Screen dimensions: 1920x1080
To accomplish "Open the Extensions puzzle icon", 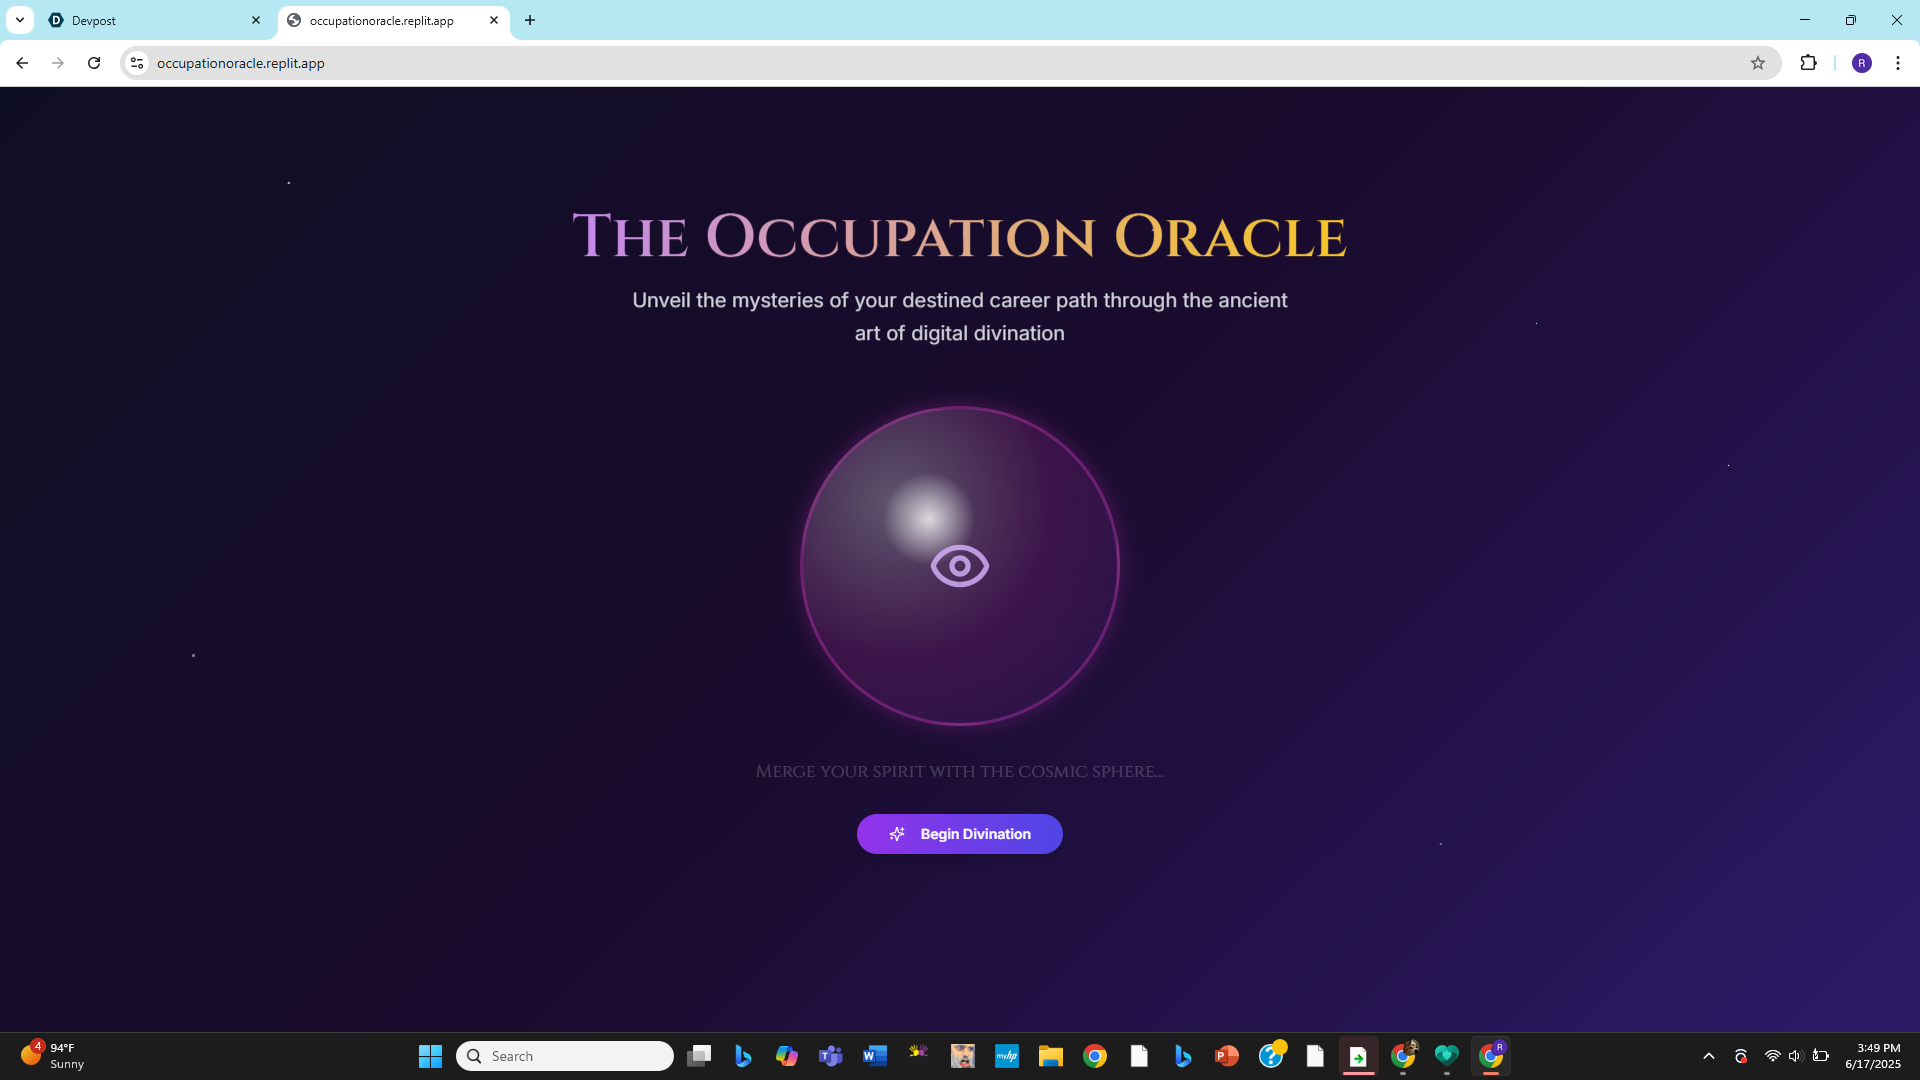I will pyautogui.click(x=1808, y=63).
